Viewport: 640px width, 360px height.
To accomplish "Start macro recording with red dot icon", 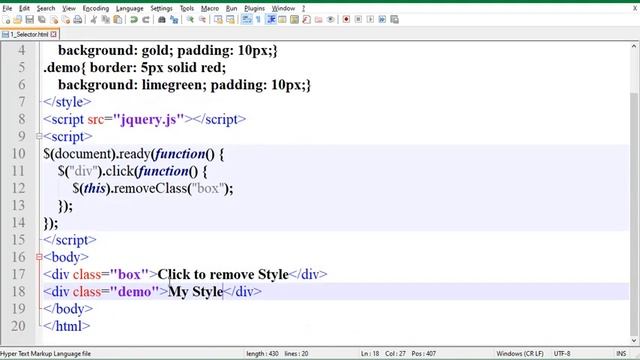I will [346, 20].
